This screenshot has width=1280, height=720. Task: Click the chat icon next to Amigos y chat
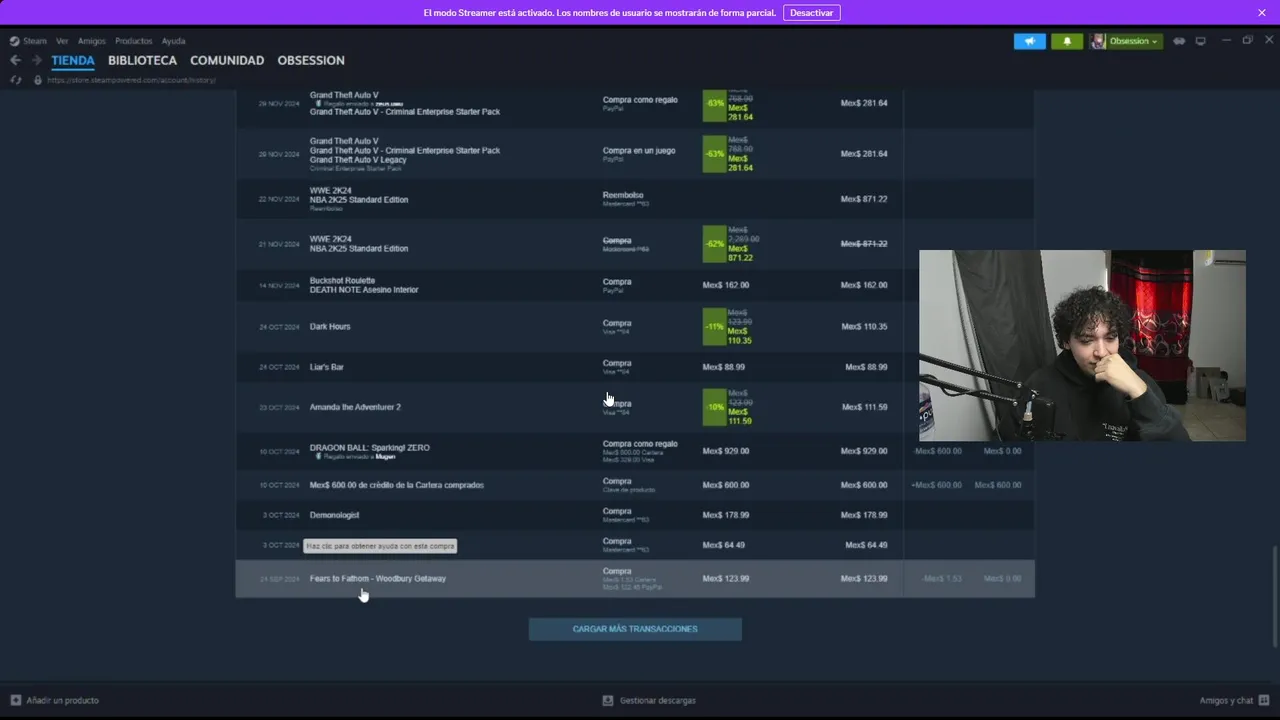(x=1264, y=700)
